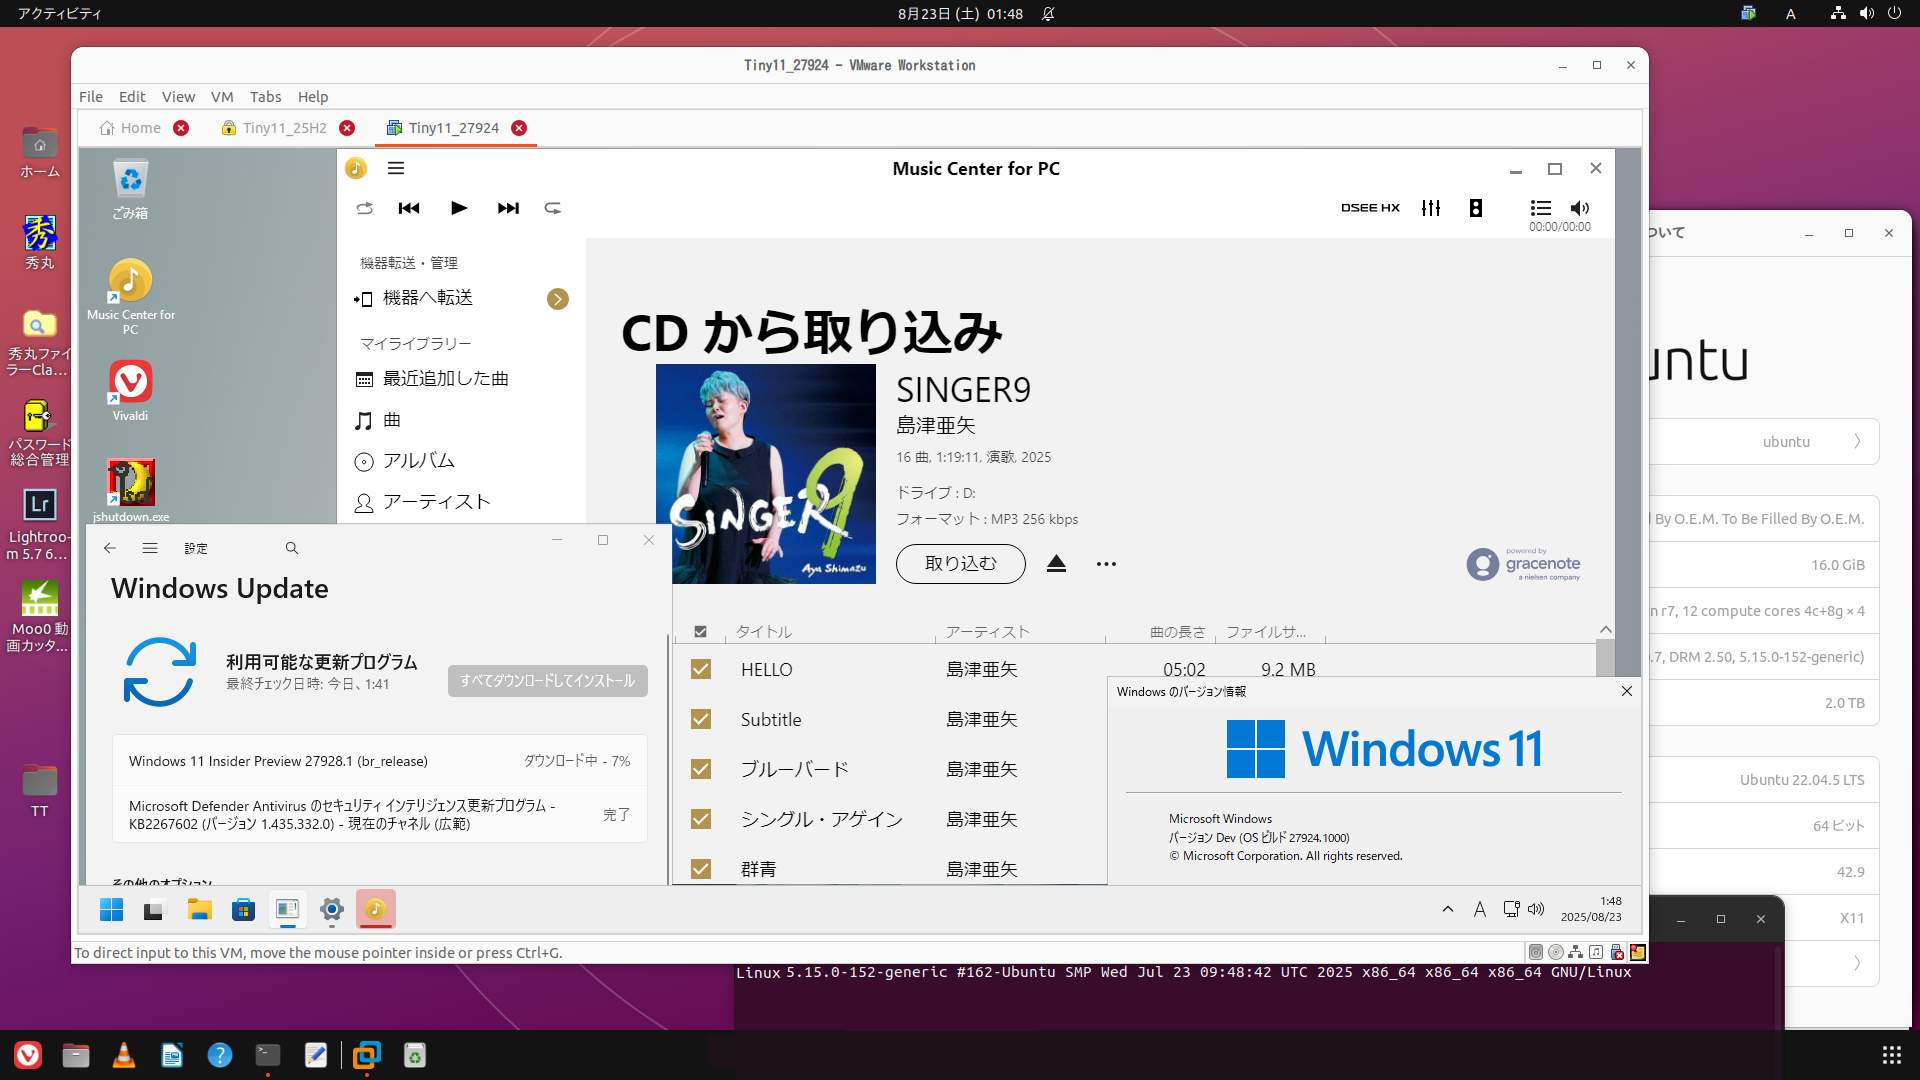Click the Music Center volume icon
The width and height of the screenshot is (1920, 1080).
tap(1580, 208)
